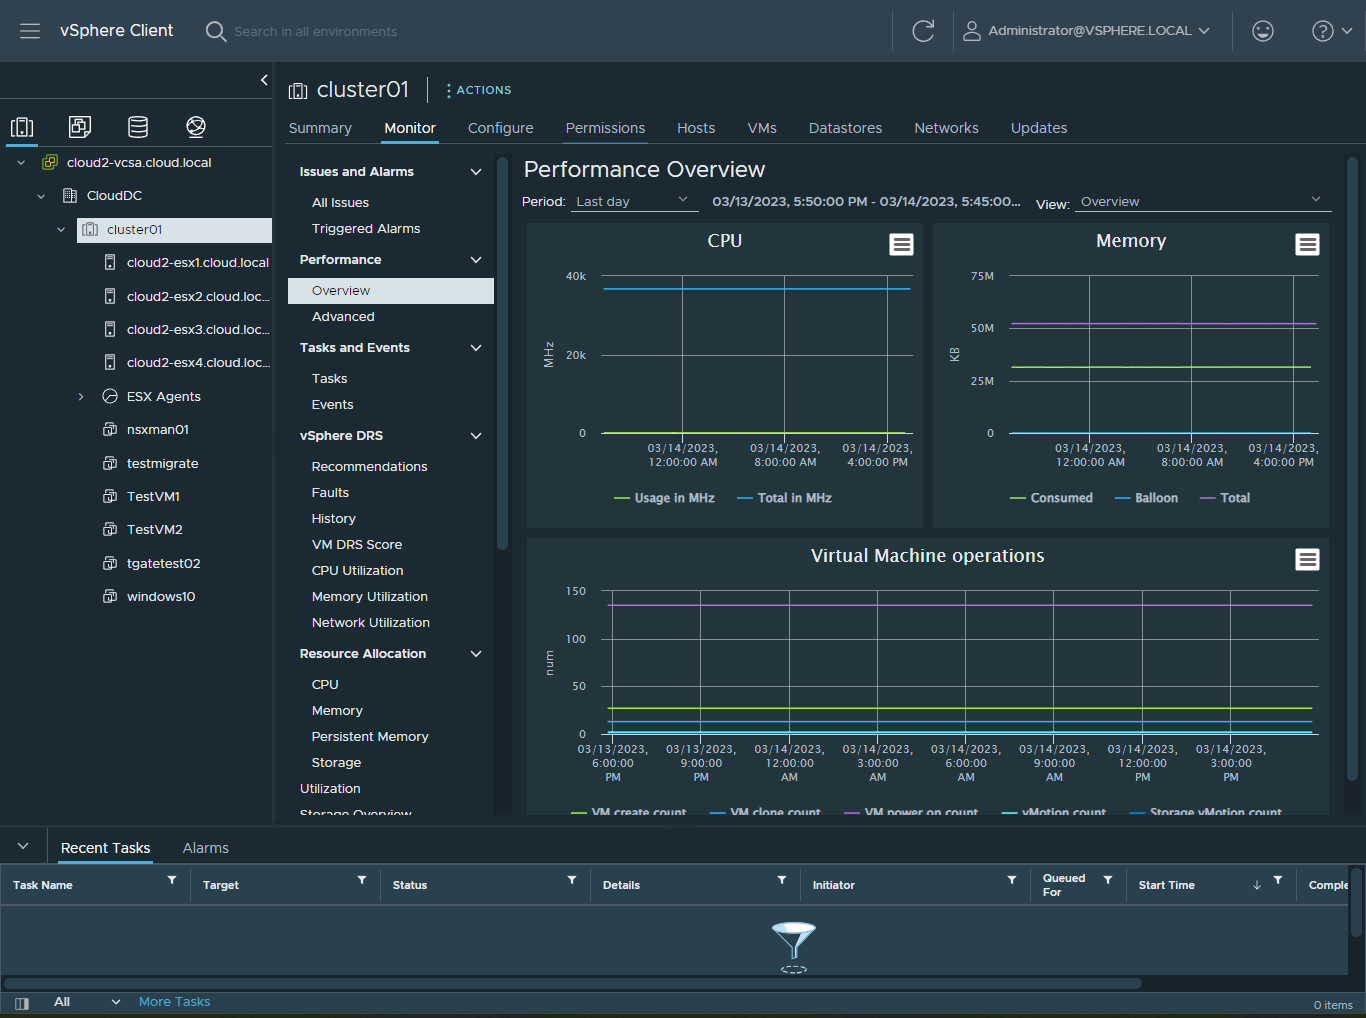Filter the Details column
The image size is (1366, 1018).
coord(782,880)
